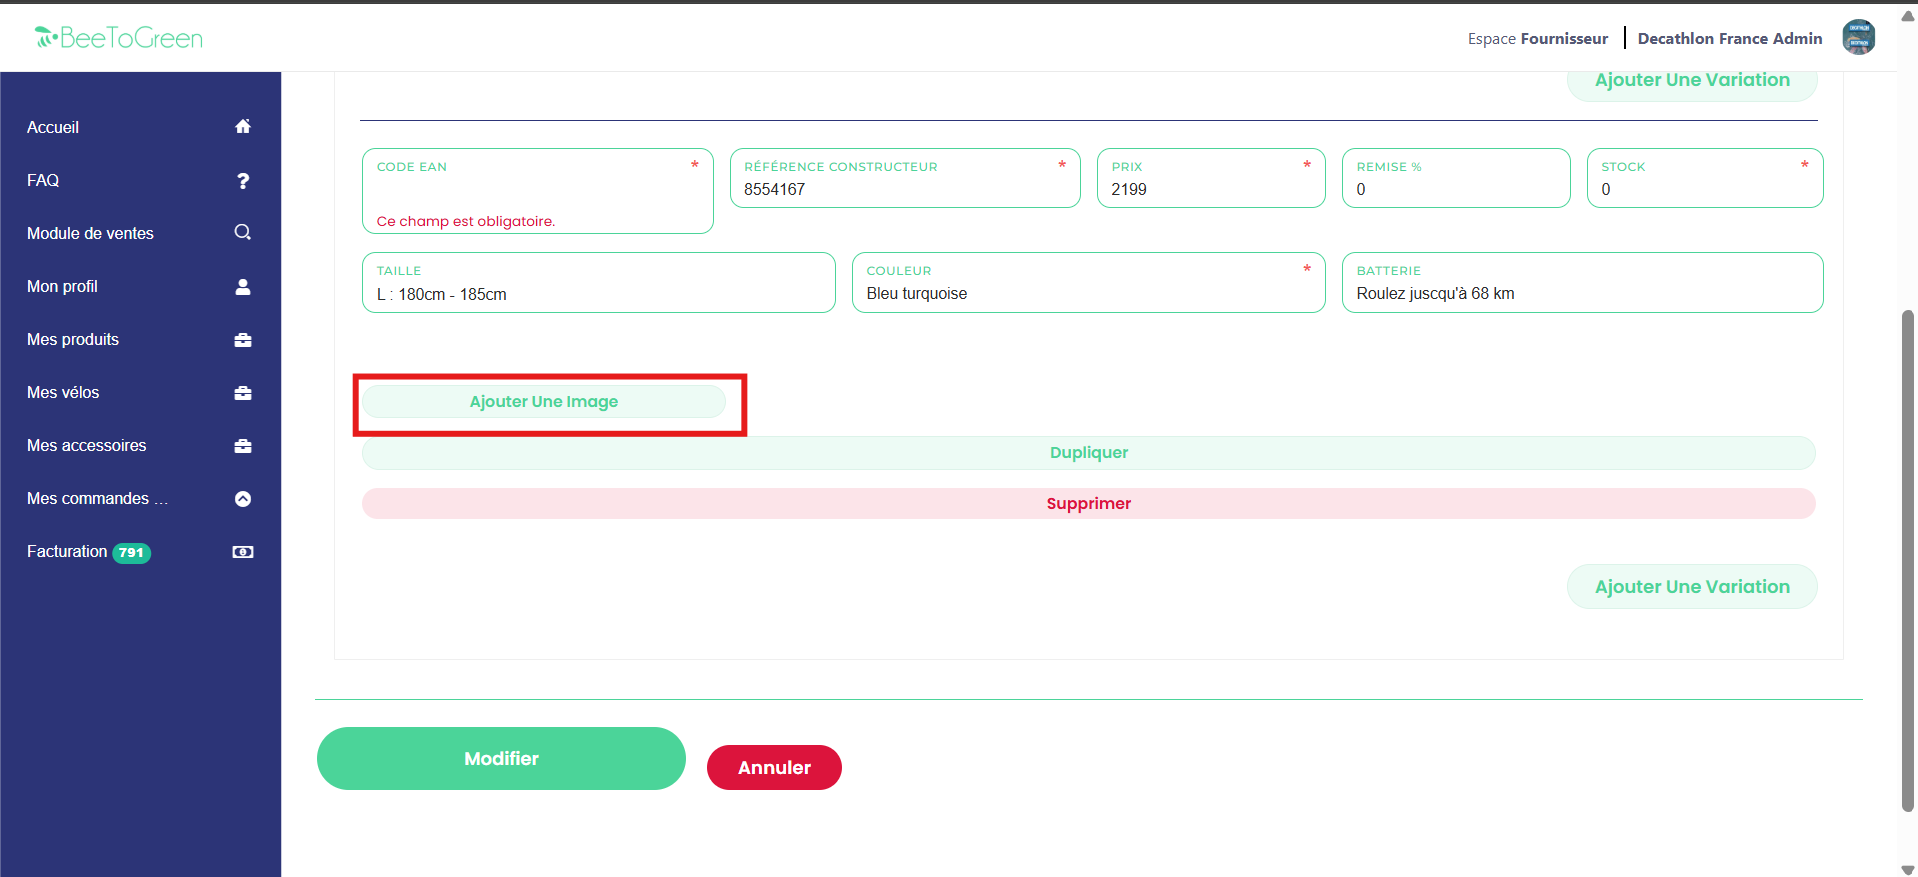This screenshot has height=877, width=1918.
Task: Click the briefcase icon beside Mes accessoires
Action: (242, 446)
